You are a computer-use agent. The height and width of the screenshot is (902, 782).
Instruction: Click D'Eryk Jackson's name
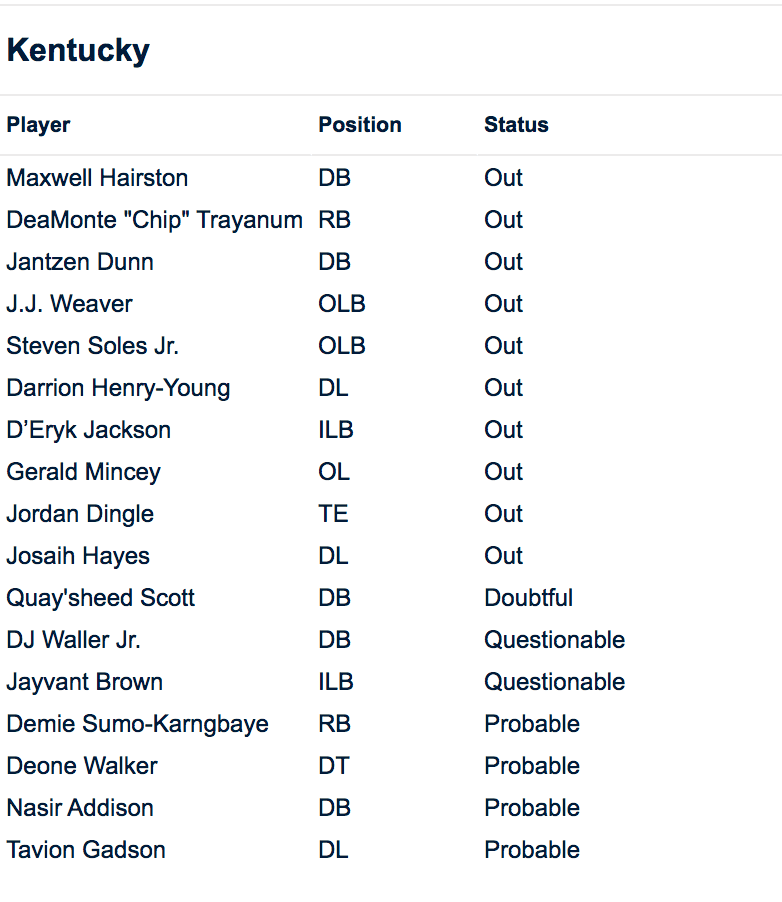[88, 430]
